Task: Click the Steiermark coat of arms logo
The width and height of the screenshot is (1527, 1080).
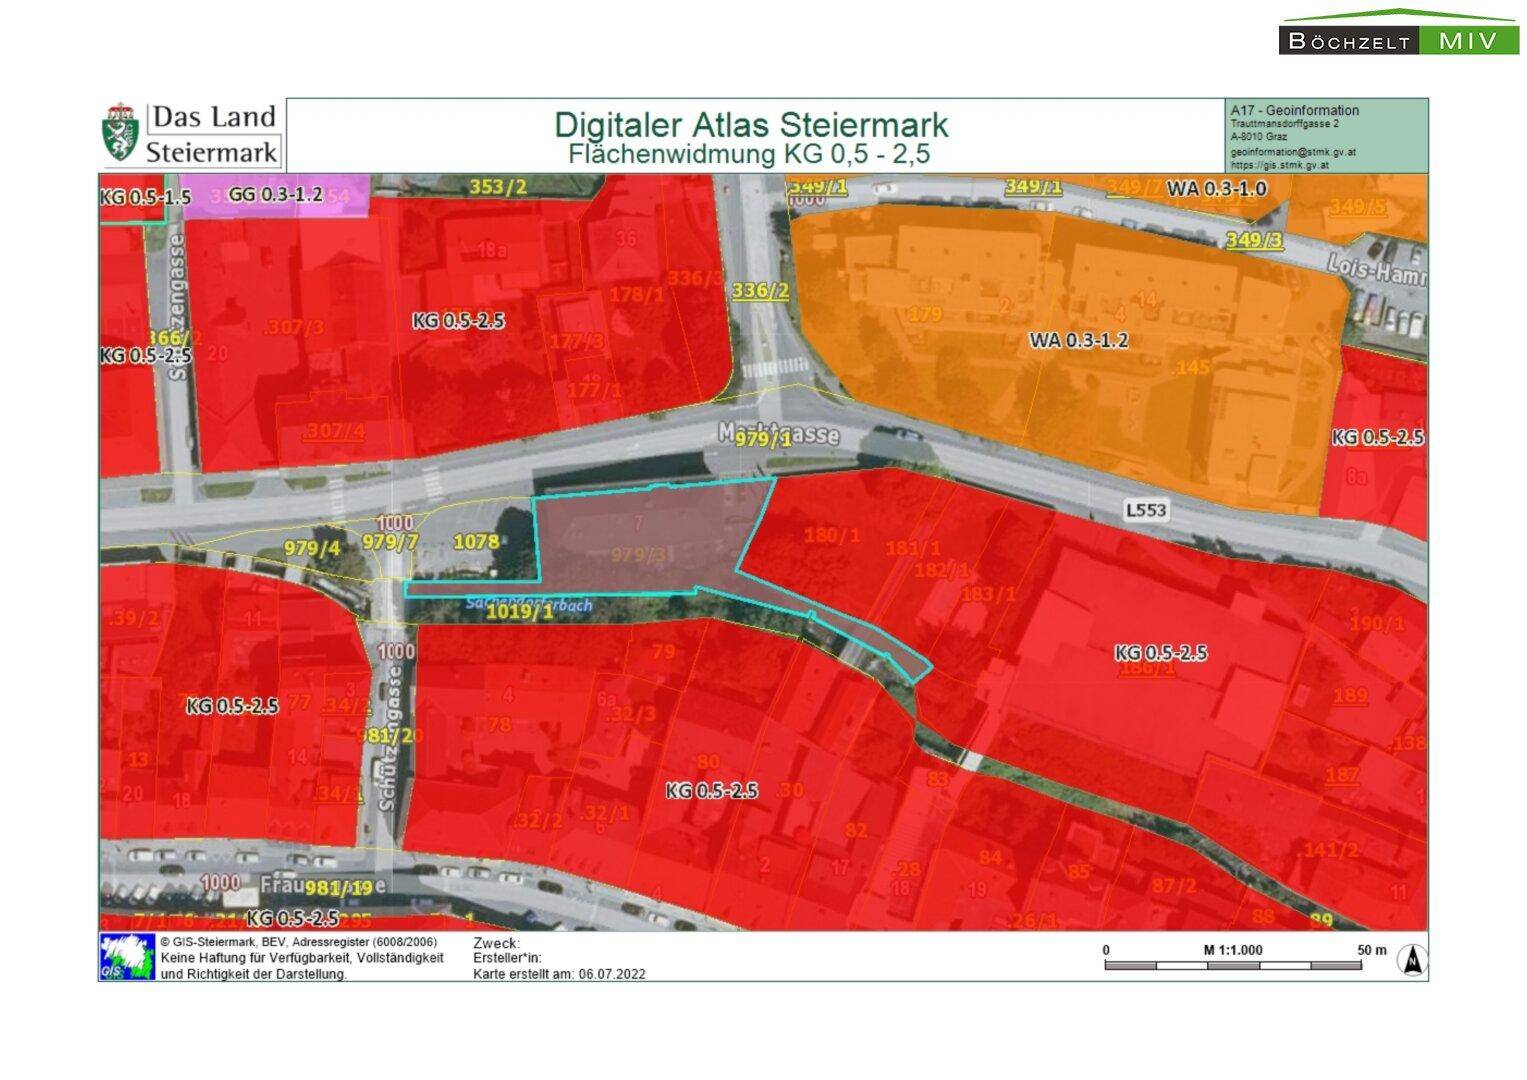Action: coord(121,133)
